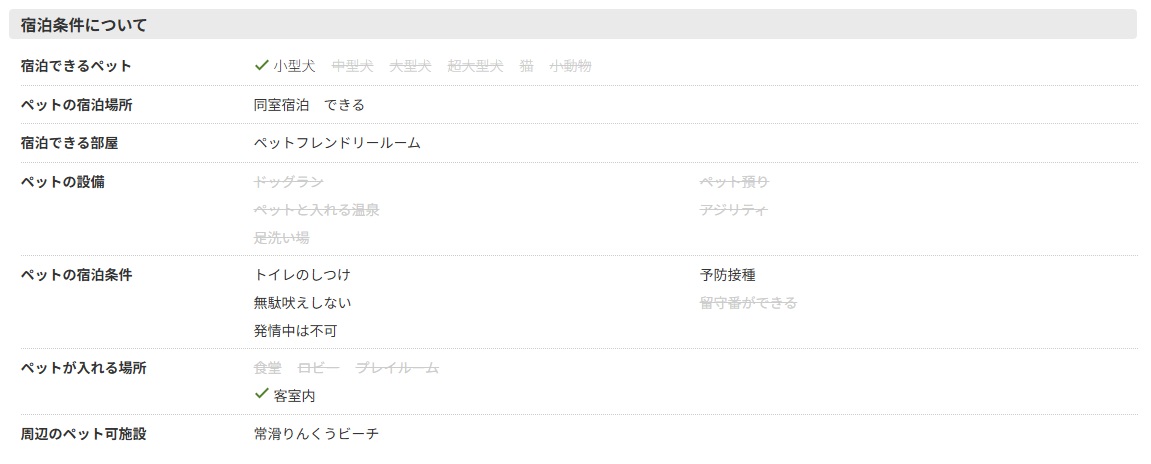The image size is (1151, 464).
Task: Open the 常滑りんくうビーチ nearby facility
Action: (316, 434)
